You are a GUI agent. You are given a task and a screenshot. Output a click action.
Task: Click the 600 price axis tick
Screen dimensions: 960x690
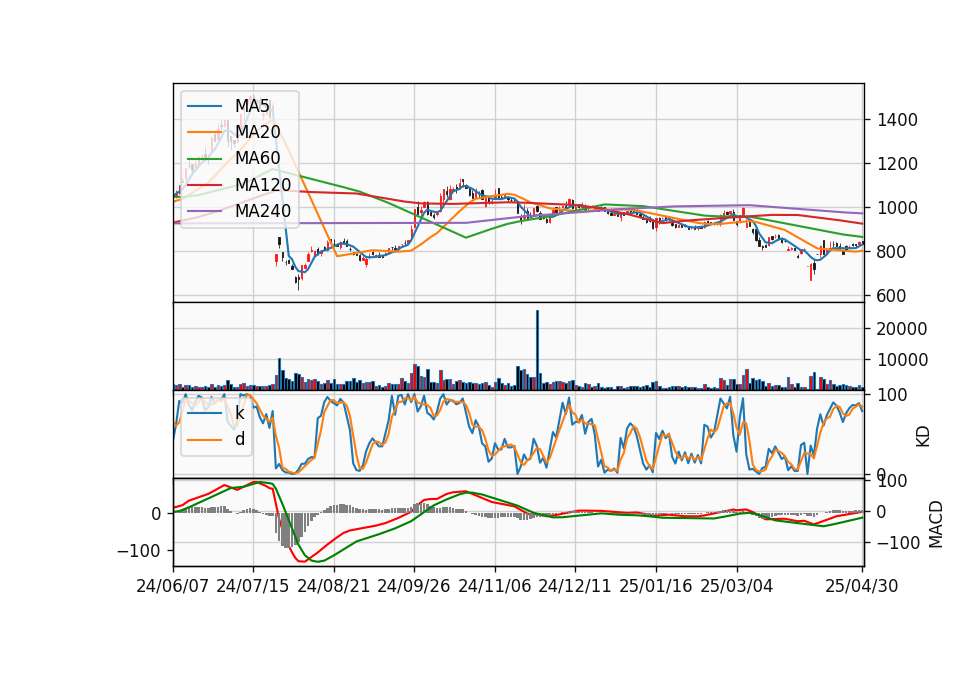[x=892, y=296]
